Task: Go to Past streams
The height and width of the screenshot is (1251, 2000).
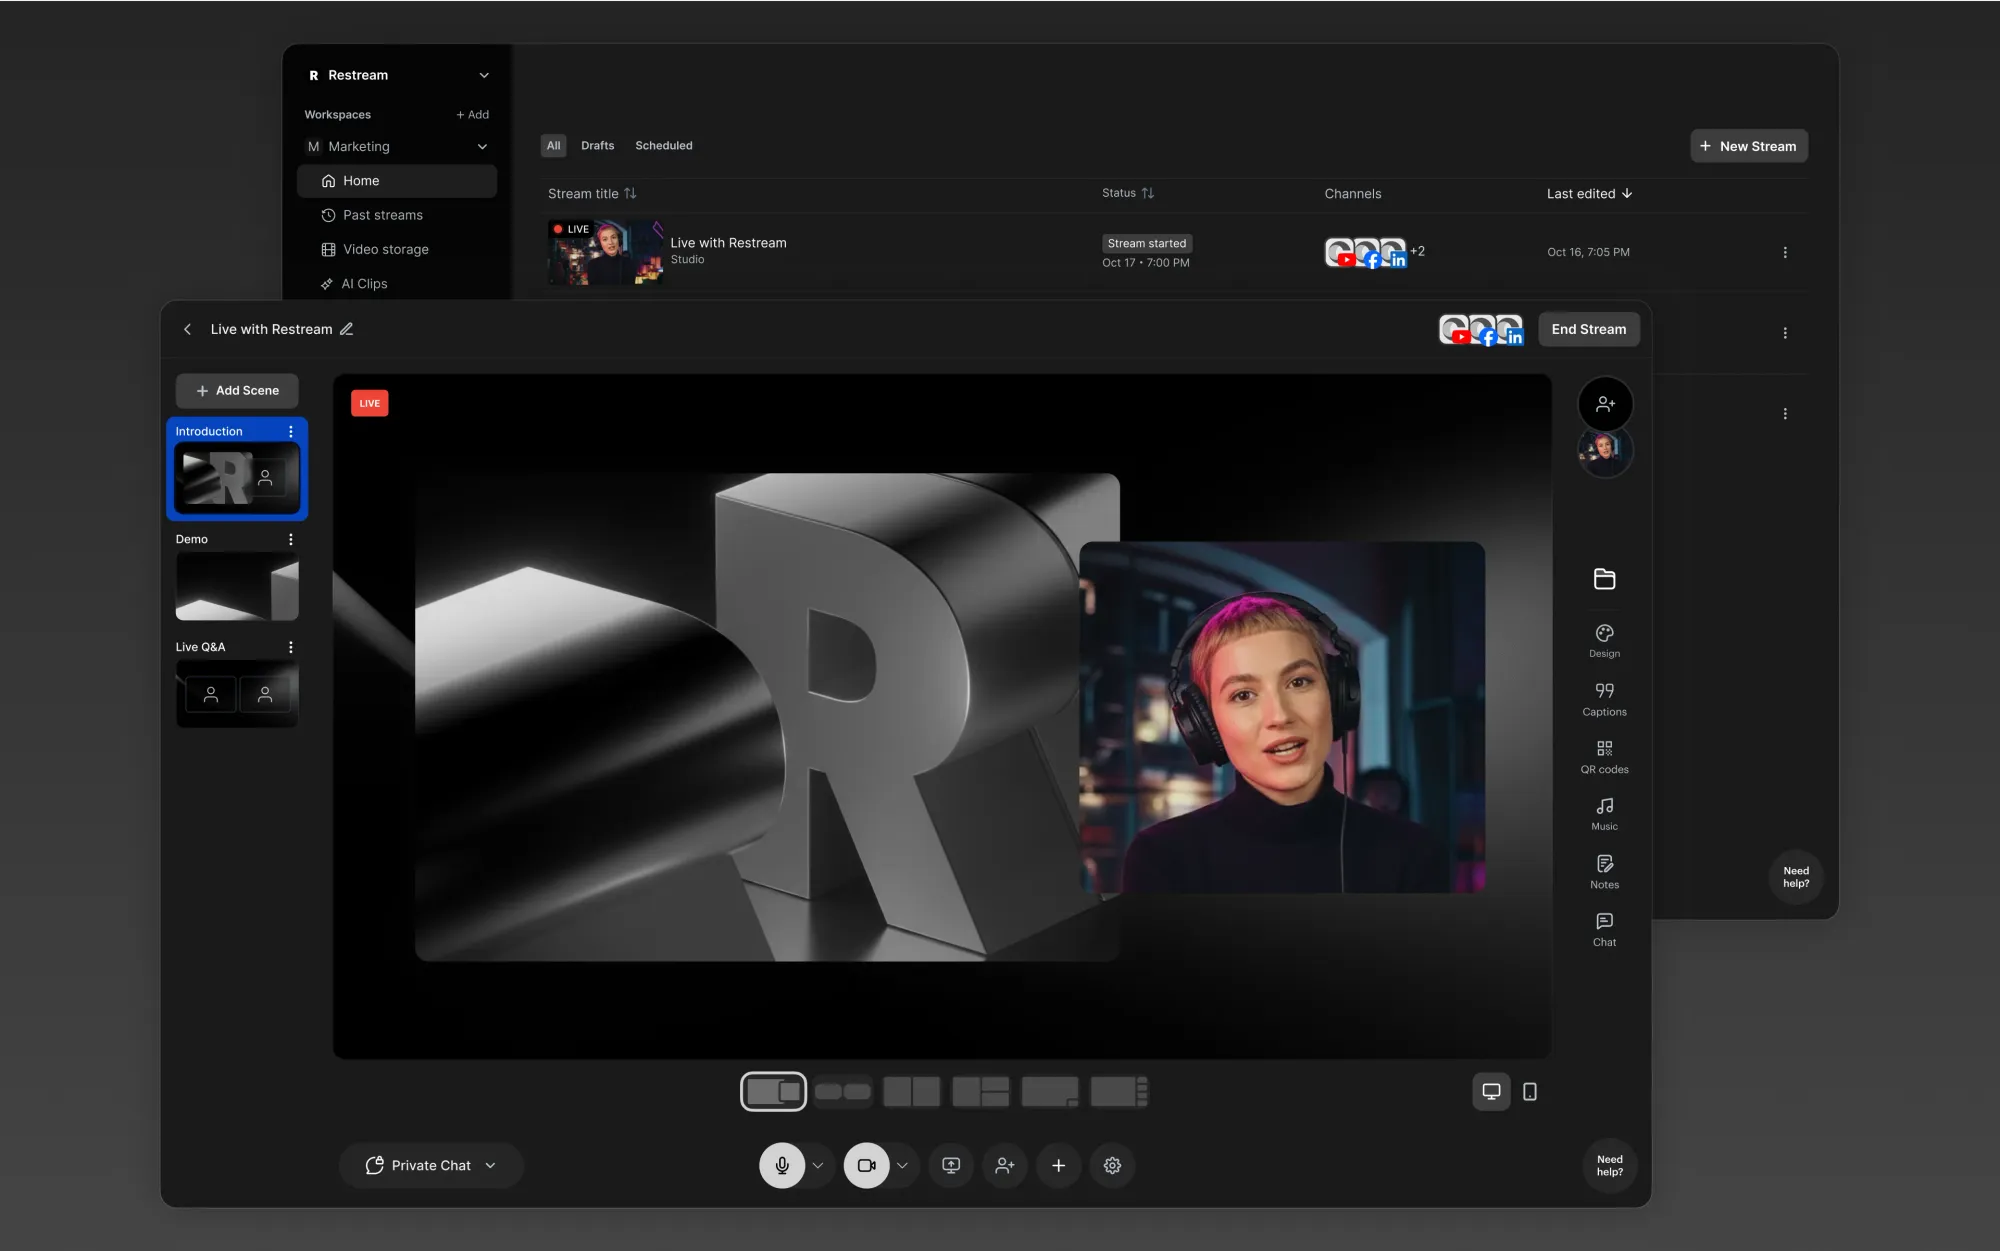Action: pyautogui.click(x=382, y=215)
